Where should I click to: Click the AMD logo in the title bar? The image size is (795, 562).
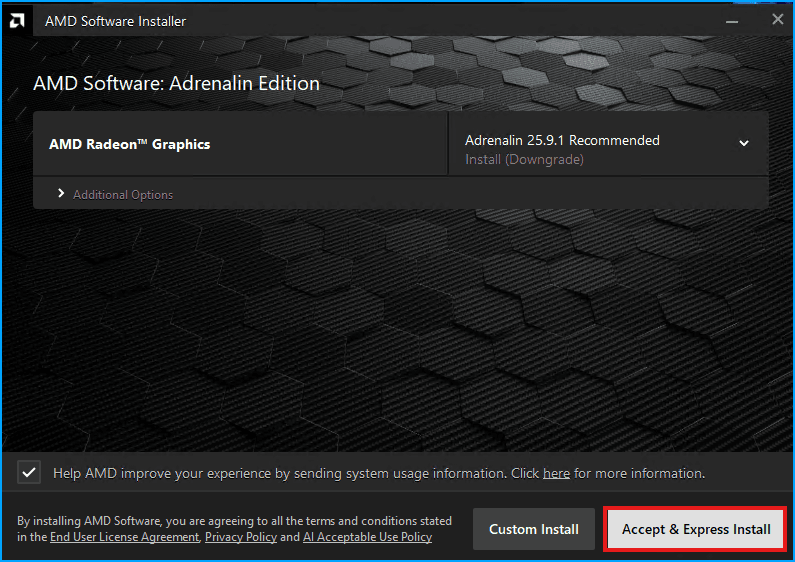[18, 21]
